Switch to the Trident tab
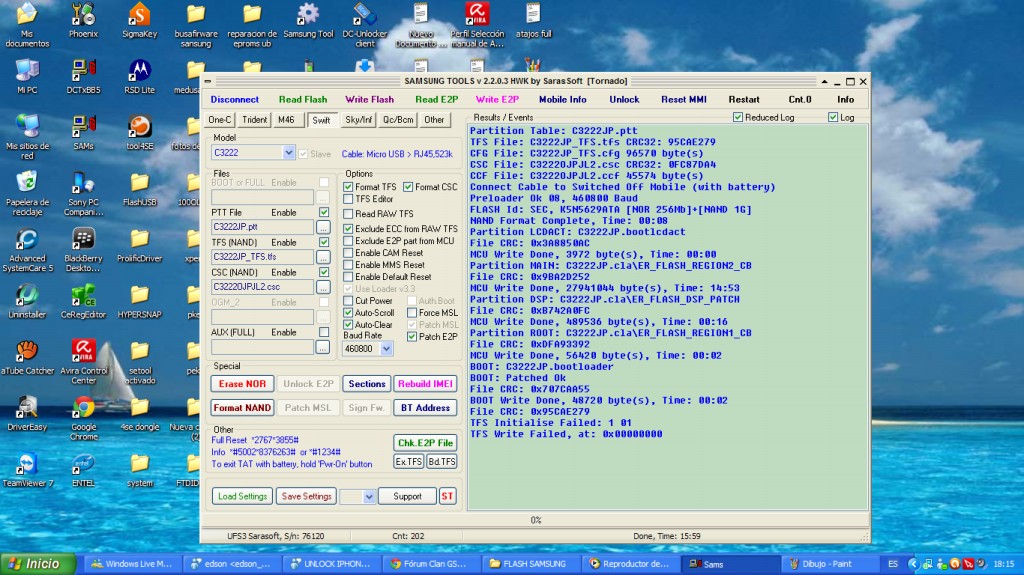Image resolution: width=1024 pixels, height=575 pixels. click(254, 120)
